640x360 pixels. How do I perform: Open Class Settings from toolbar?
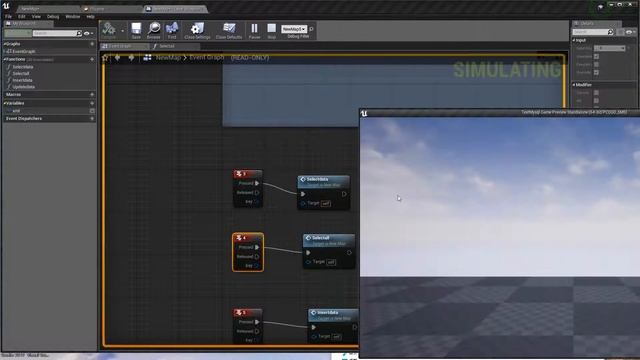(197, 31)
